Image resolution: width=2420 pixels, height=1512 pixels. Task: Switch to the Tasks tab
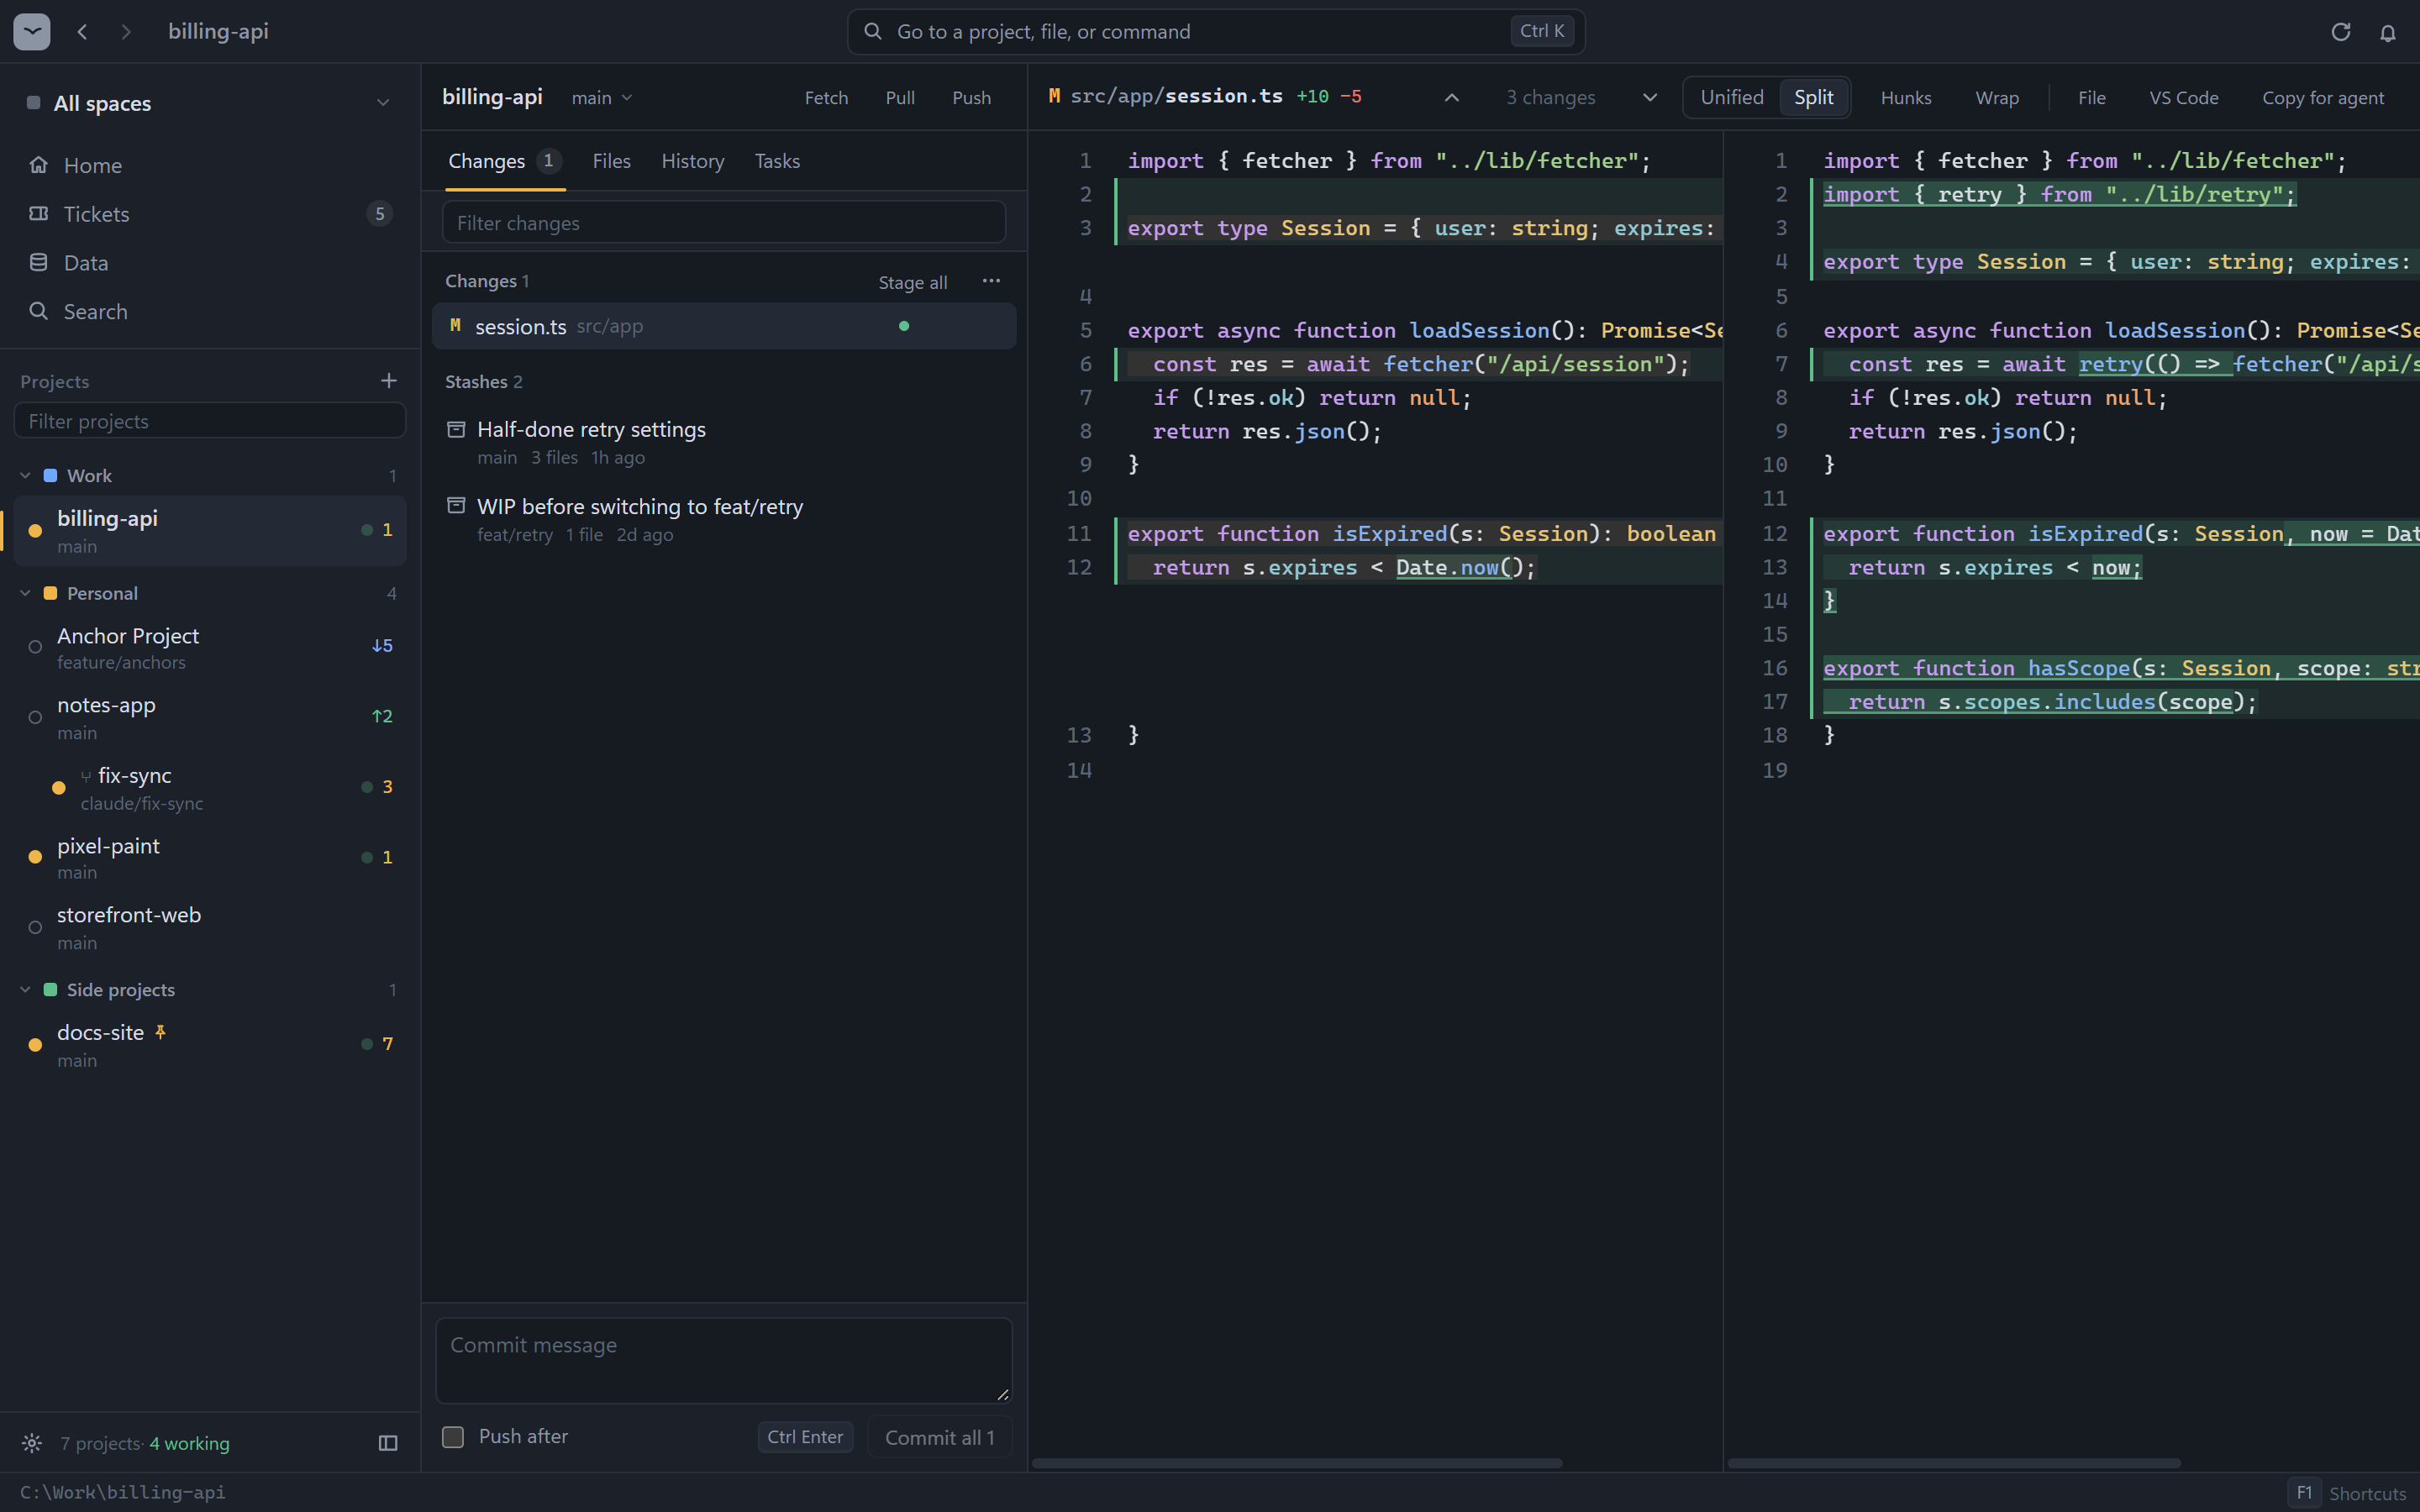click(777, 161)
